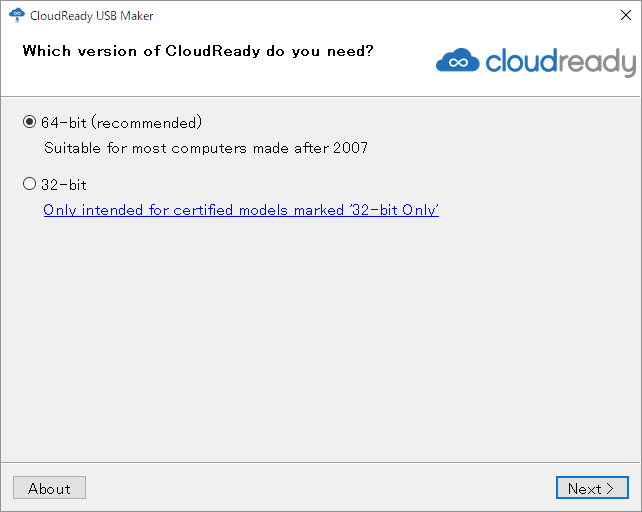Open the About dialog

pyautogui.click(x=49, y=487)
